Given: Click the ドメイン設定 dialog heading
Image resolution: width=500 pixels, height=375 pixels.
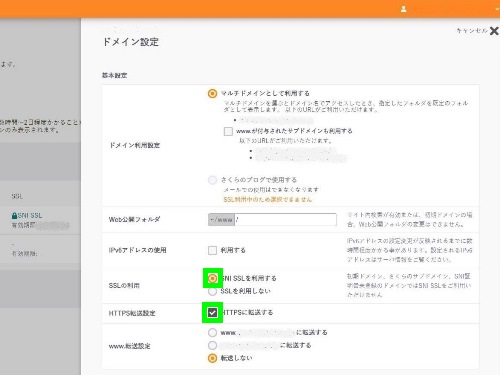Looking at the screenshot, I should (x=131, y=42).
